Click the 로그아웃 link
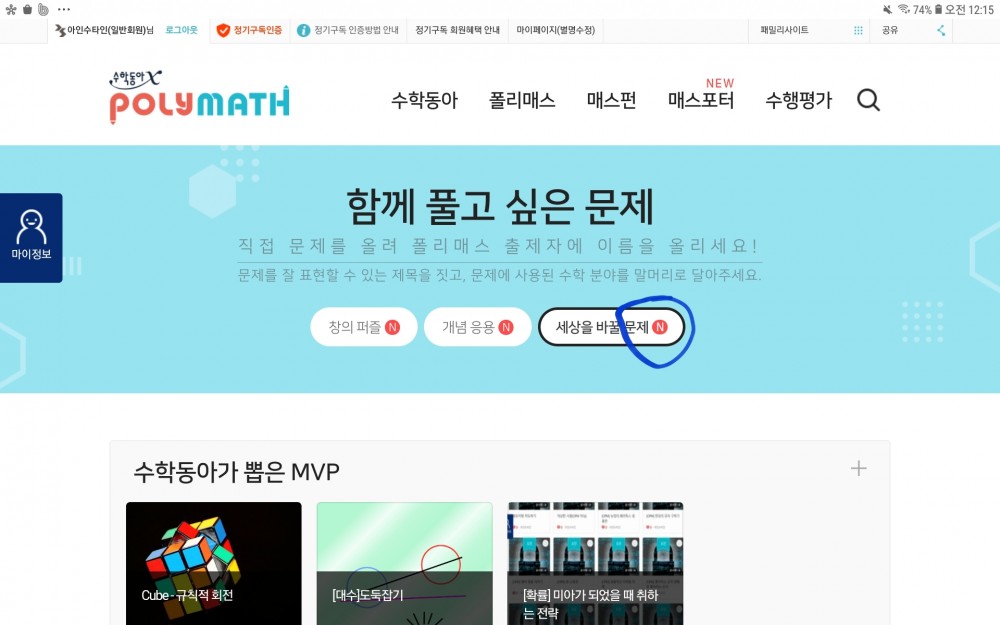 [181, 30]
